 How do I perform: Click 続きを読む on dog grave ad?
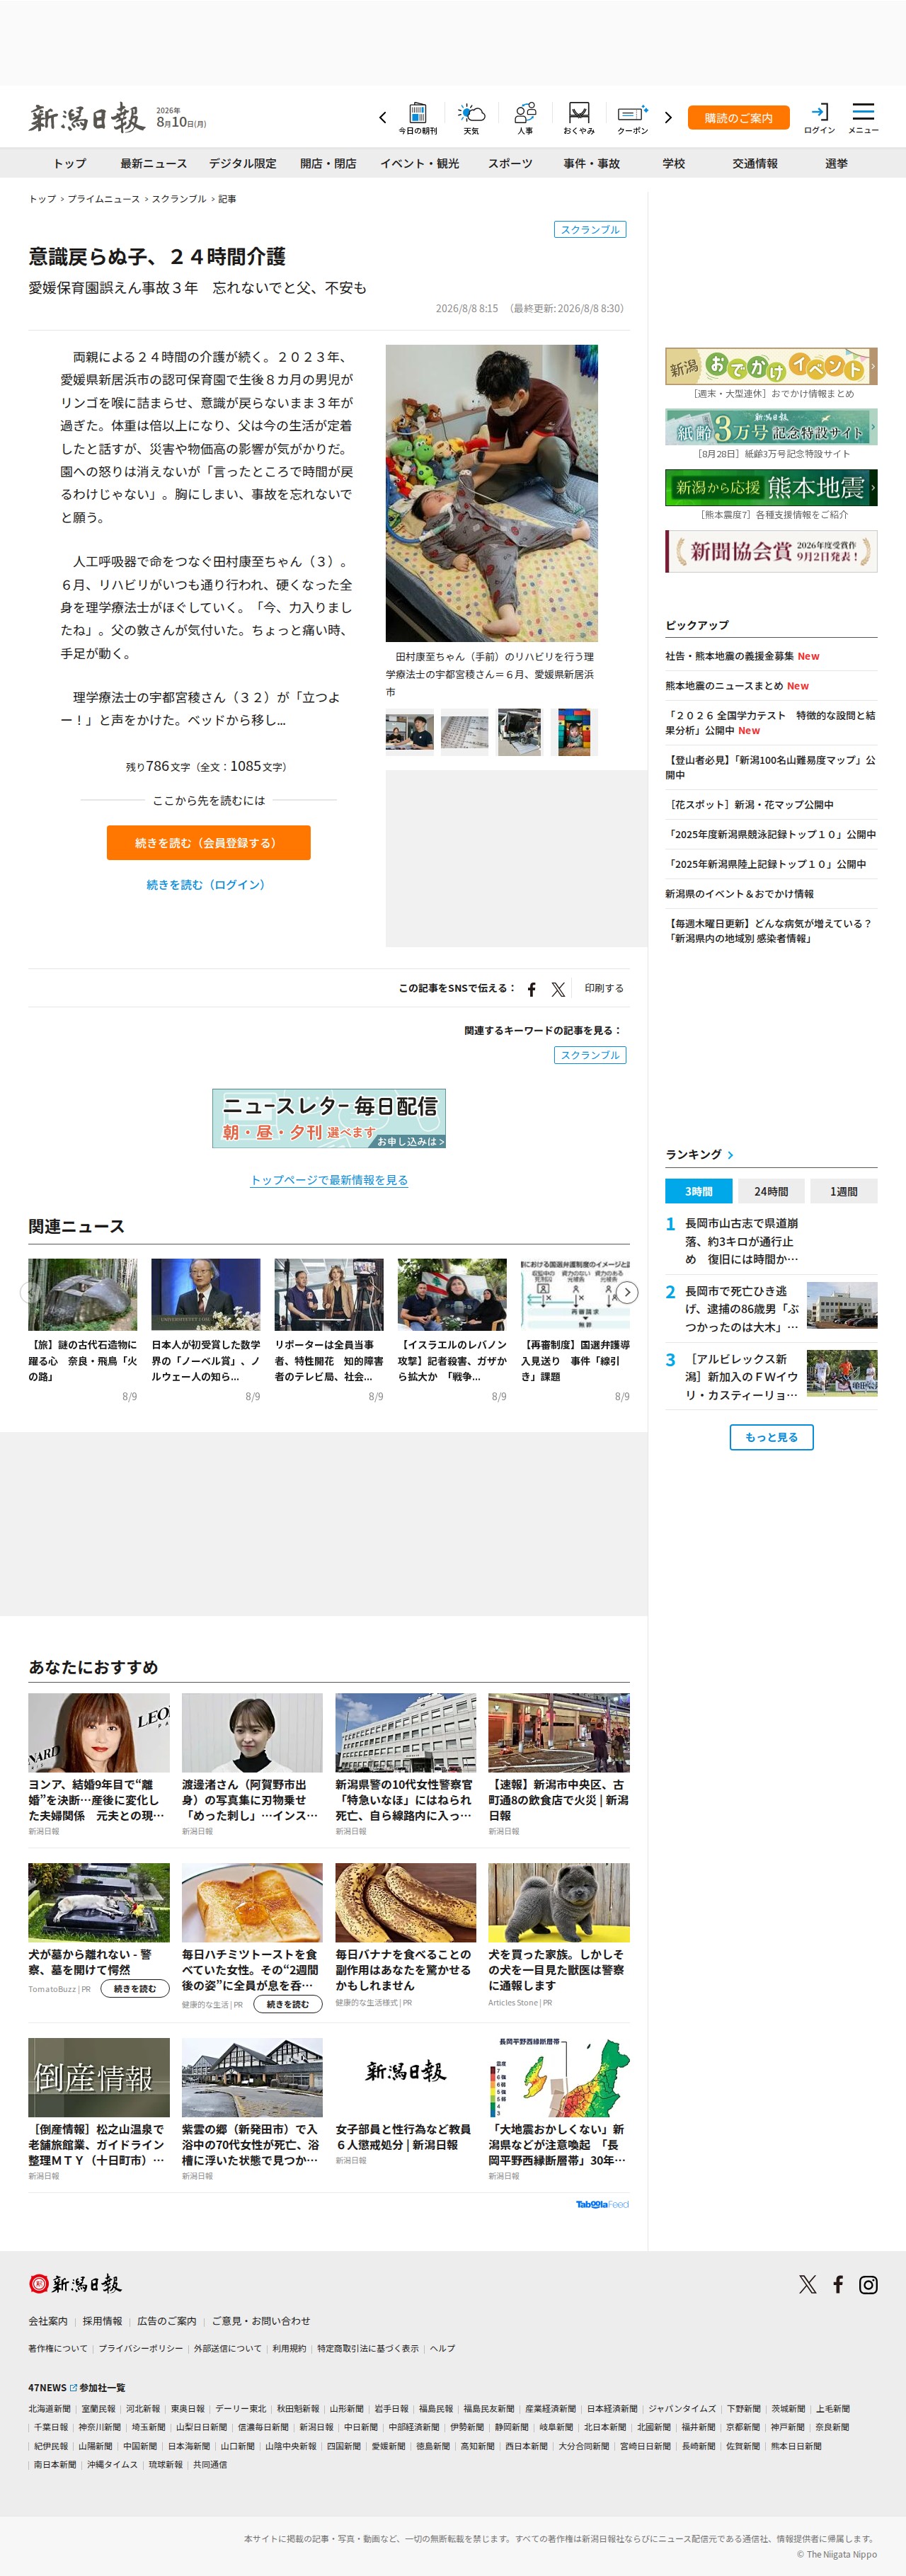click(x=135, y=1989)
